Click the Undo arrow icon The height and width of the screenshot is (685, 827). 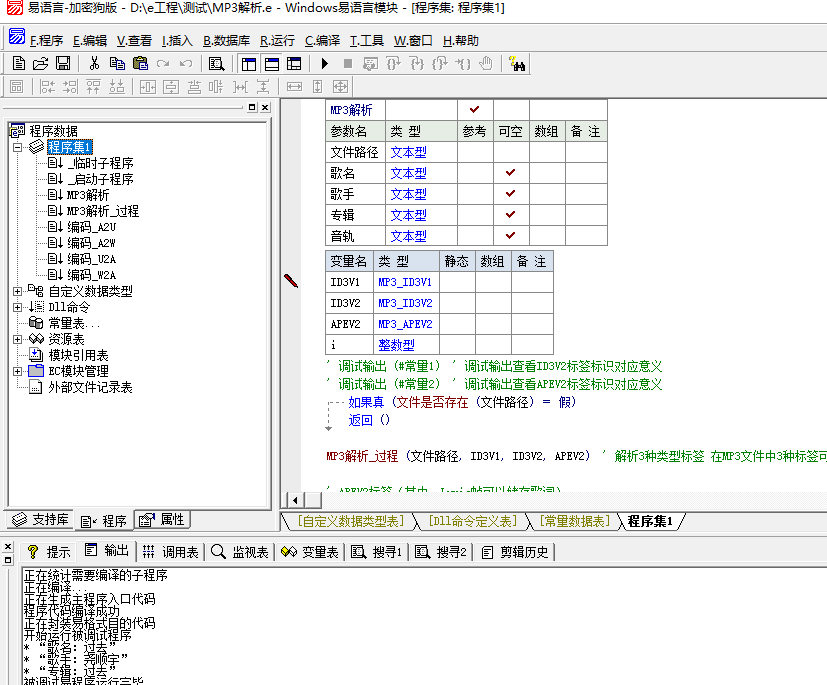[186, 64]
